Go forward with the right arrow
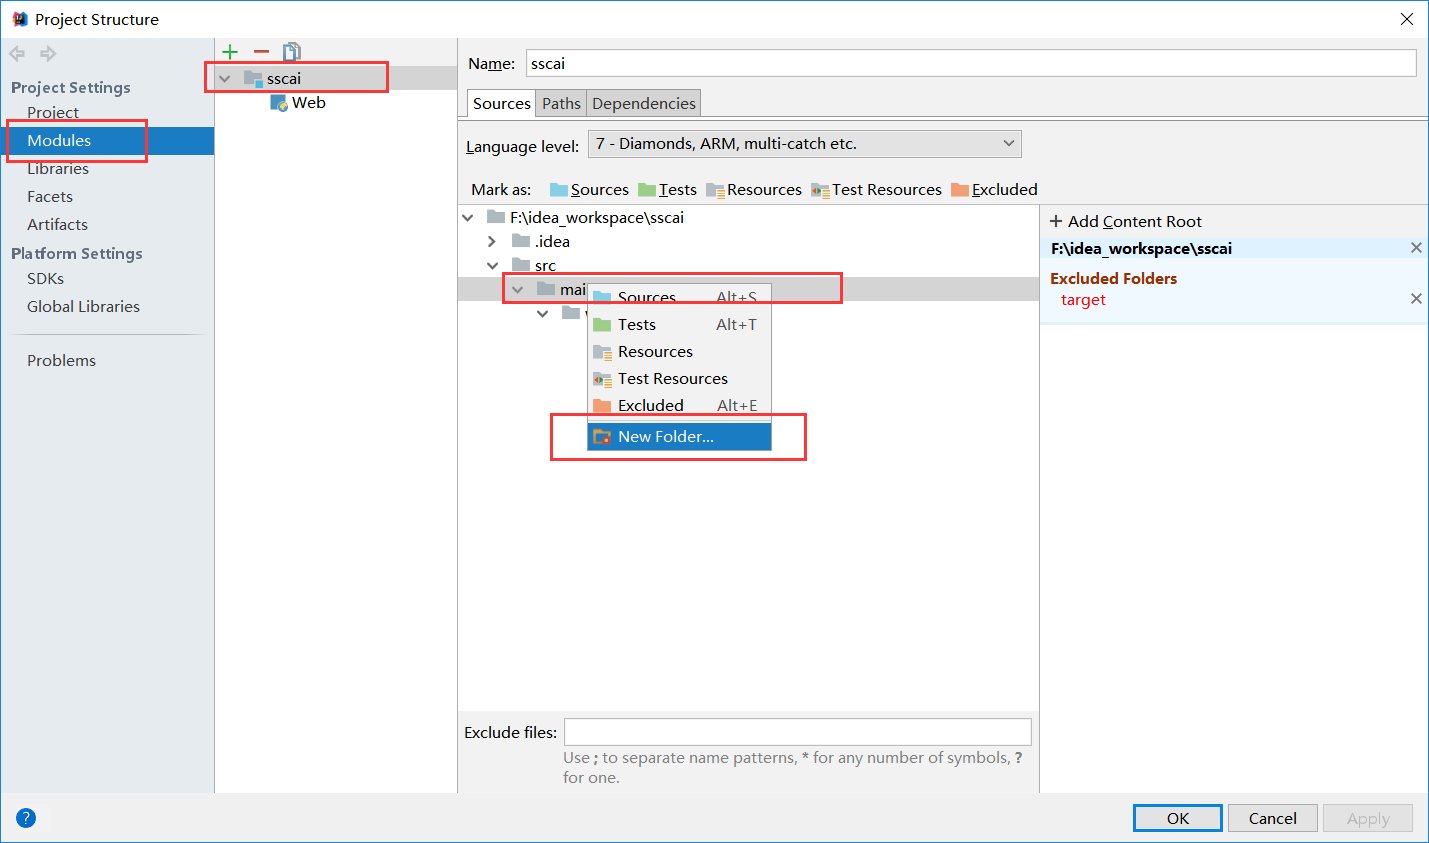Screen dimensions: 1429x843 click(x=47, y=54)
